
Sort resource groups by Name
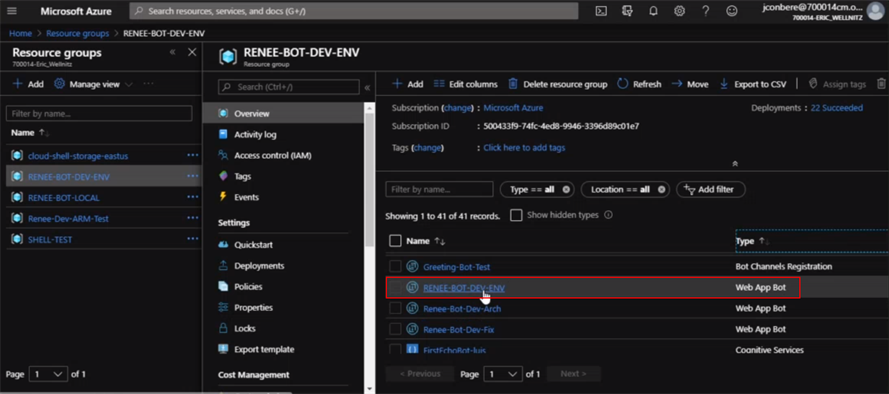30,132
